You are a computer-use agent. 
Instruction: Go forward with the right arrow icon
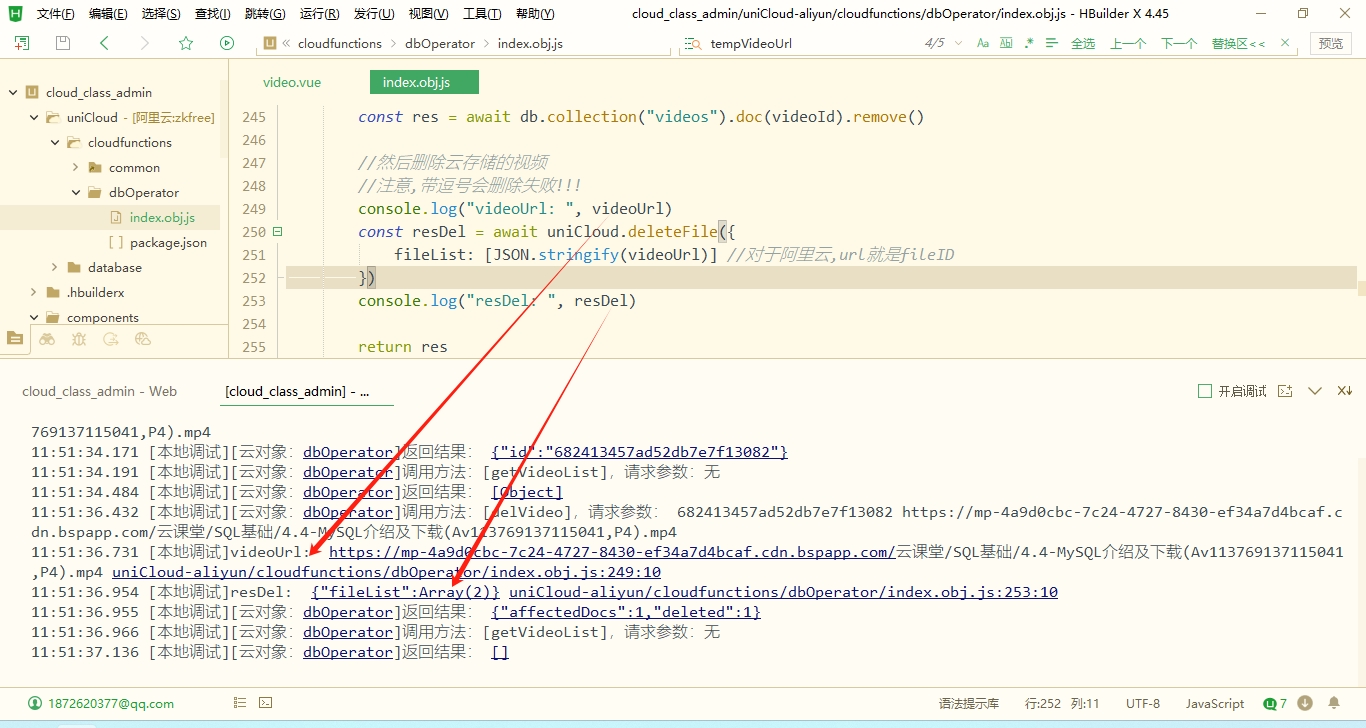point(145,43)
